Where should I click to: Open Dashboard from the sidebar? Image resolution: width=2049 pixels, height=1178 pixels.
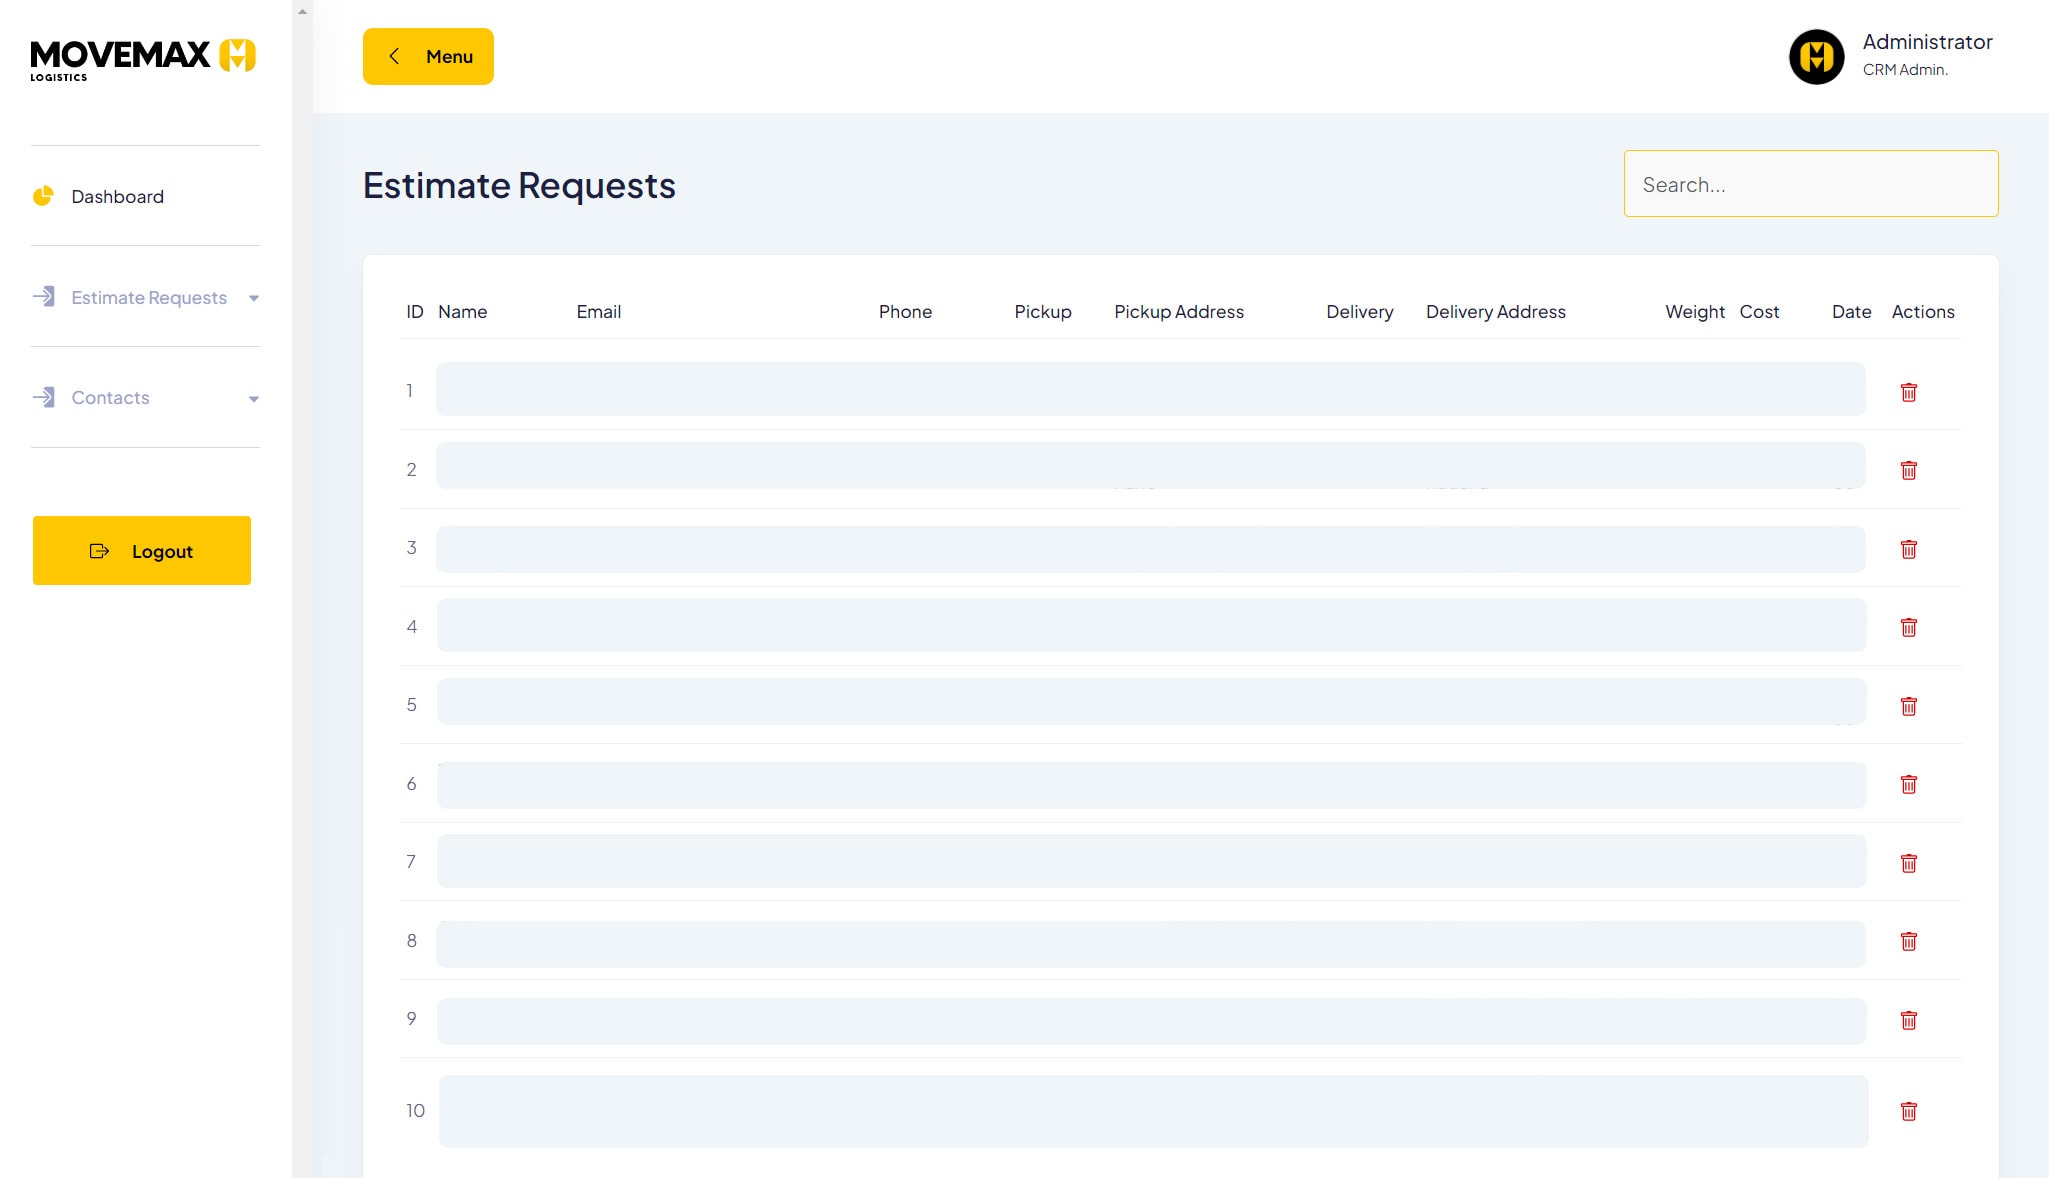[117, 197]
